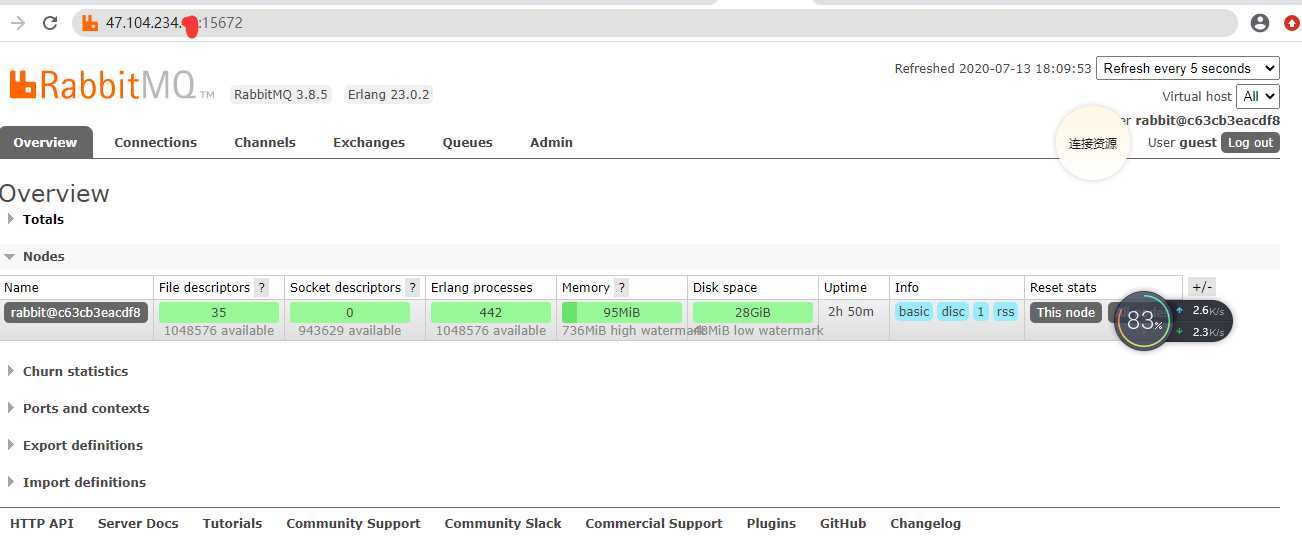This screenshot has height=555, width=1302.
Task: Click the basic info tag
Action: pos(914,311)
